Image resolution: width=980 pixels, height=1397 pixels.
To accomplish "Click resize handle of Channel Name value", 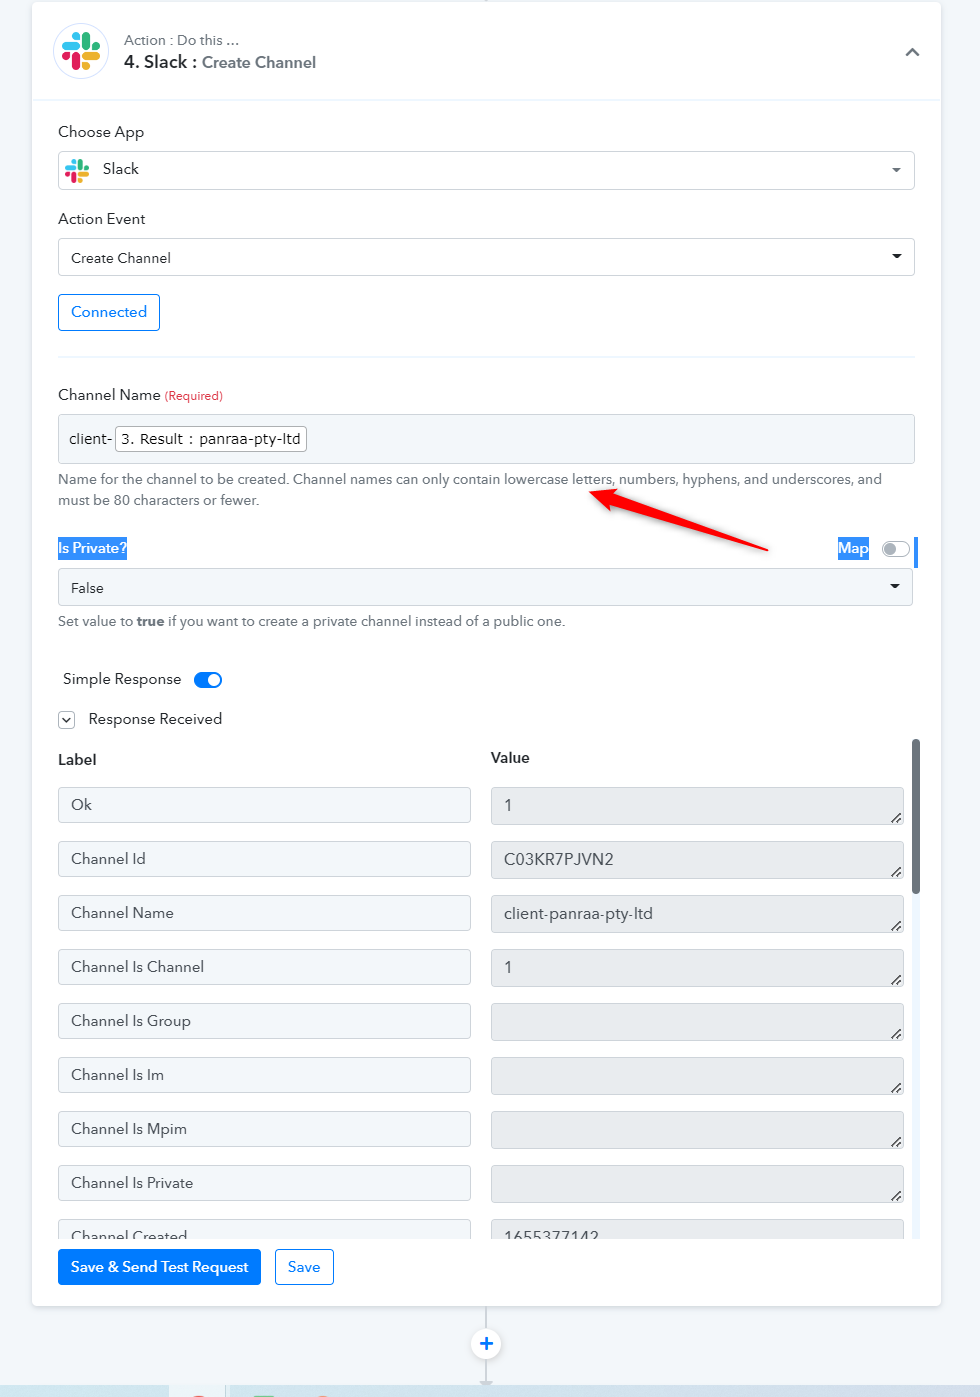I will coord(896,925).
